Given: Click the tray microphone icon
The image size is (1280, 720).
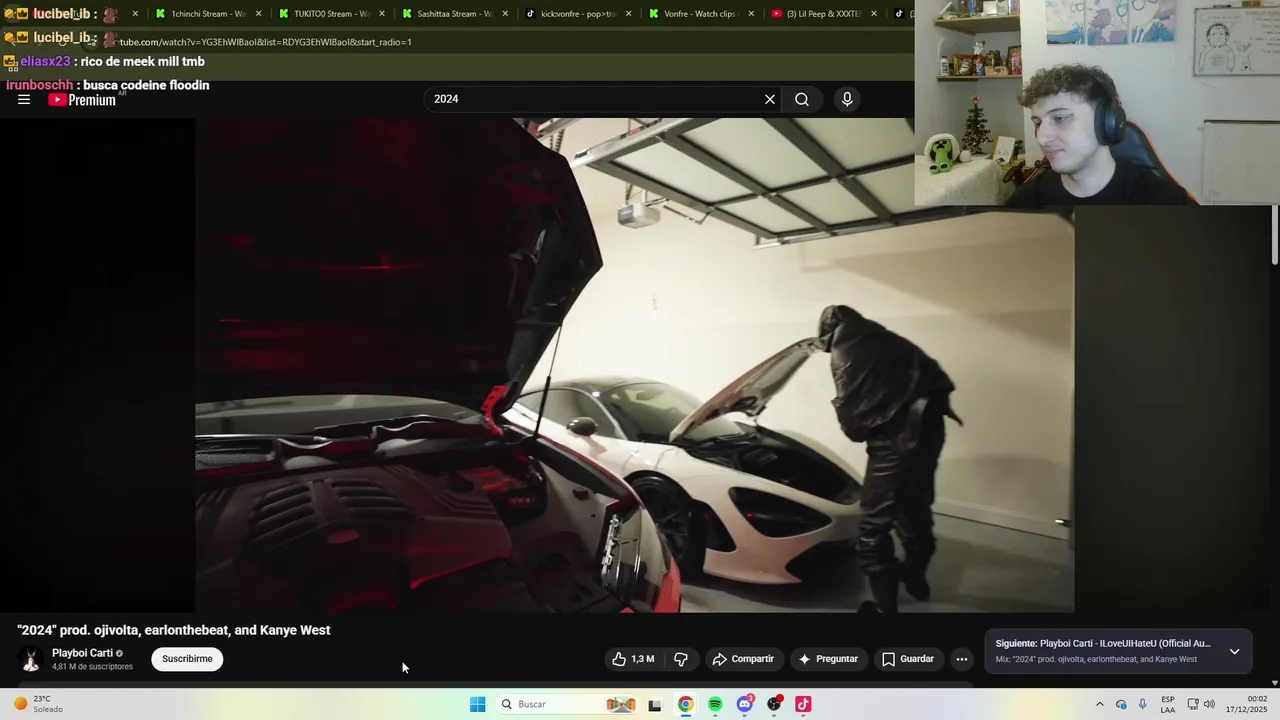Looking at the screenshot, I should (1142, 704).
